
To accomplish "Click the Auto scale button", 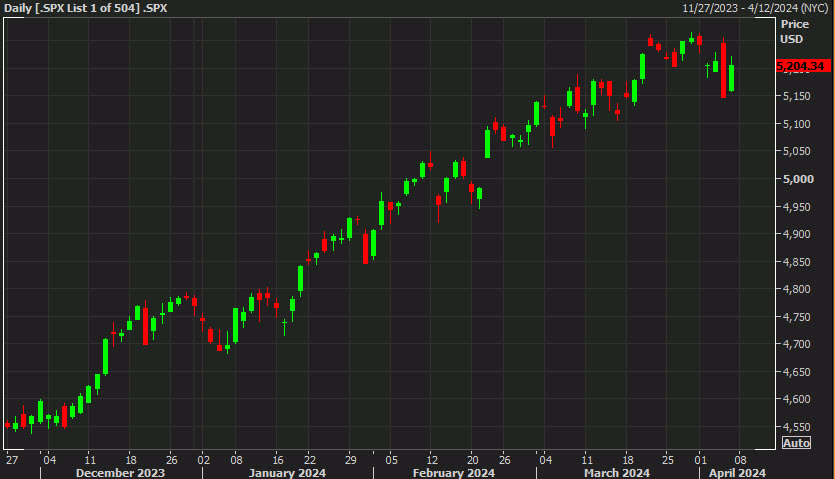I will coord(796,443).
